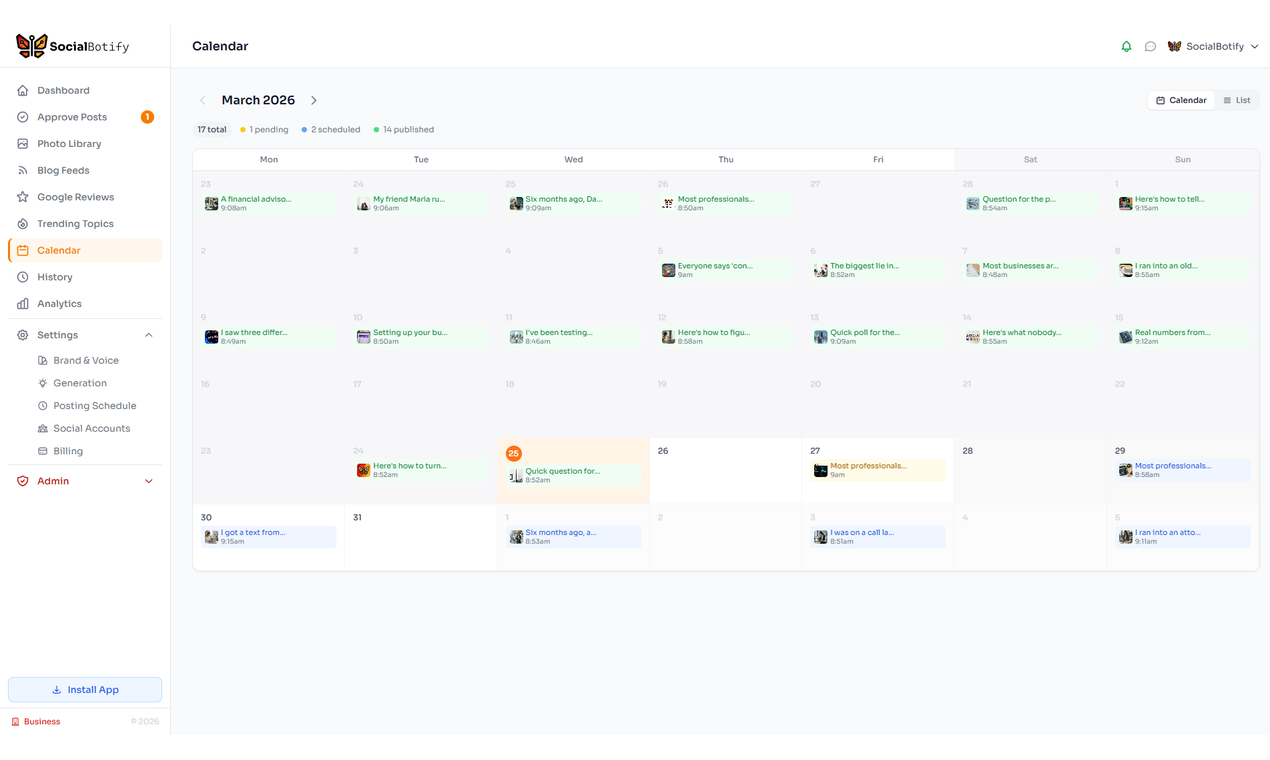The height and width of the screenshot is (760, 1270).
Task: Open the Photo Library
Action: click(70, 143)
